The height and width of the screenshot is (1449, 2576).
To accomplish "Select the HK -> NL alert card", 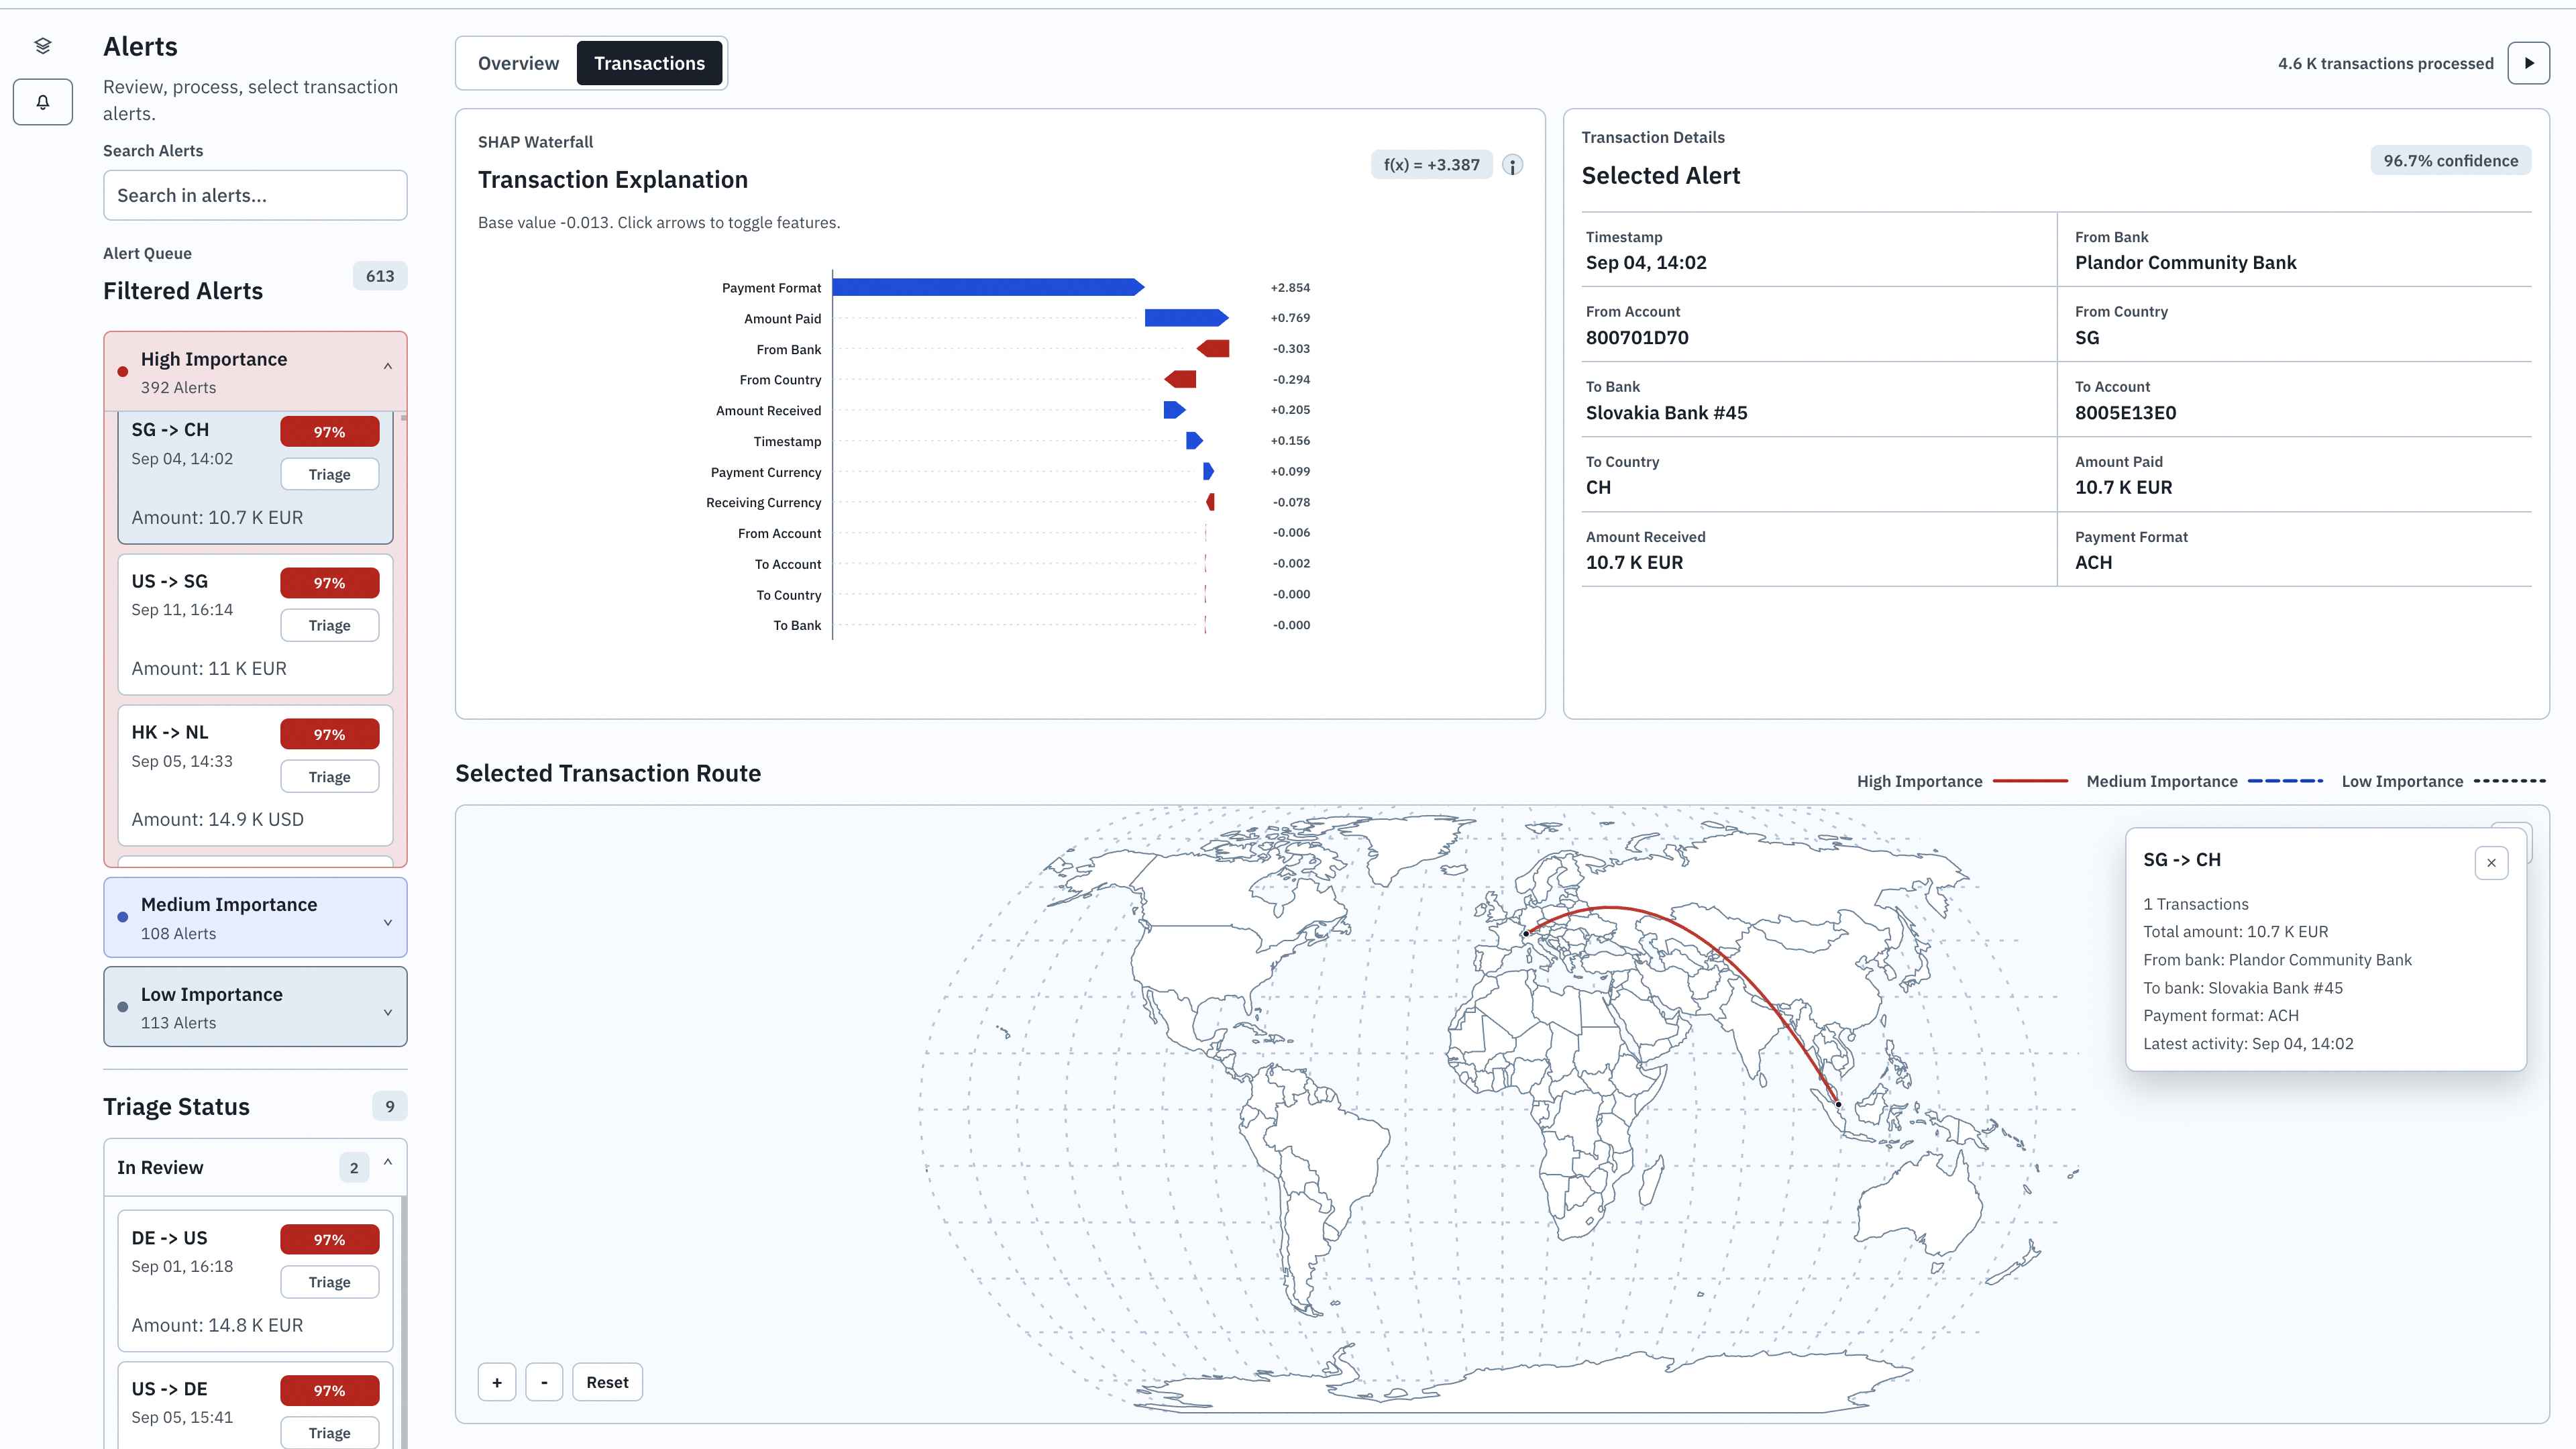I will [255, 776].
